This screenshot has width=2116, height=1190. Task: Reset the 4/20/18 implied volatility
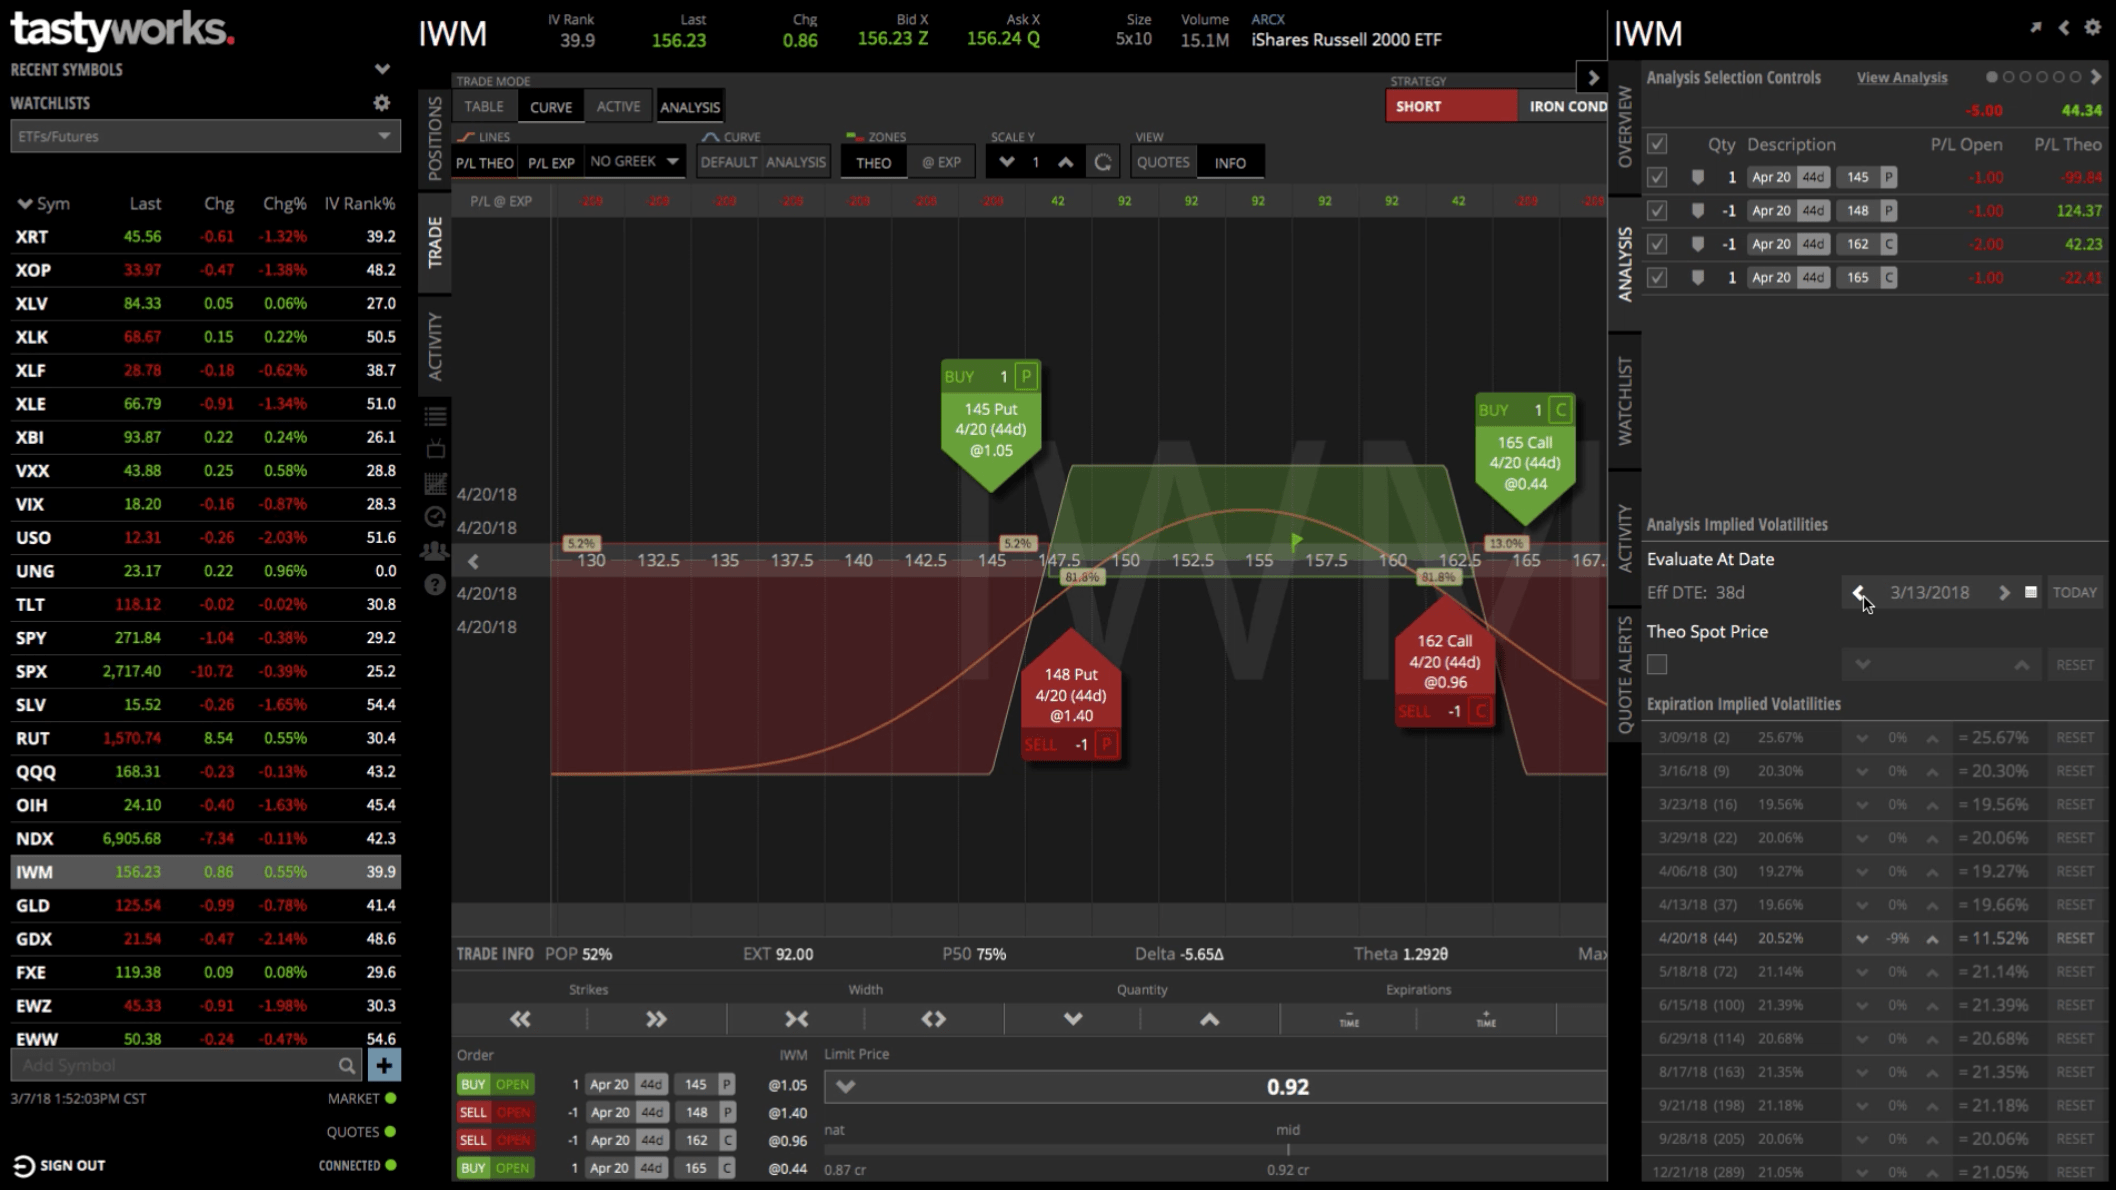click(x=2075, y=939)
